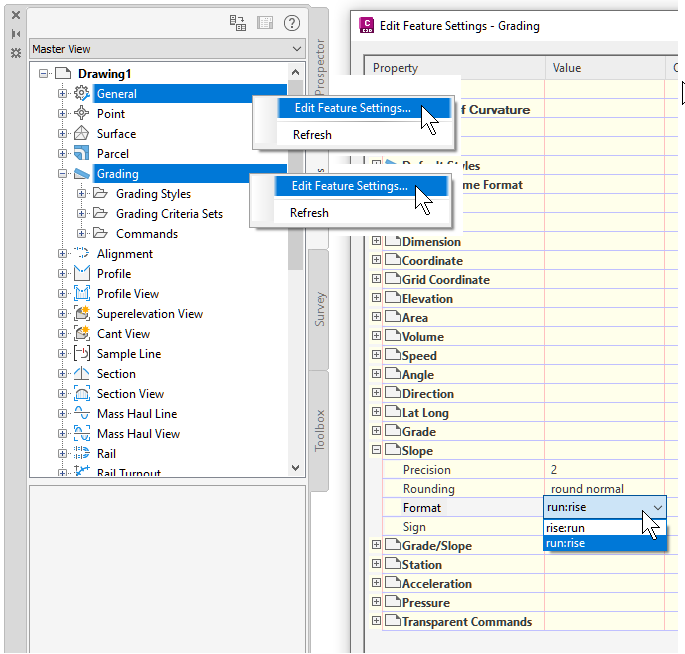Click the Profile View icon

pos(82,294)
